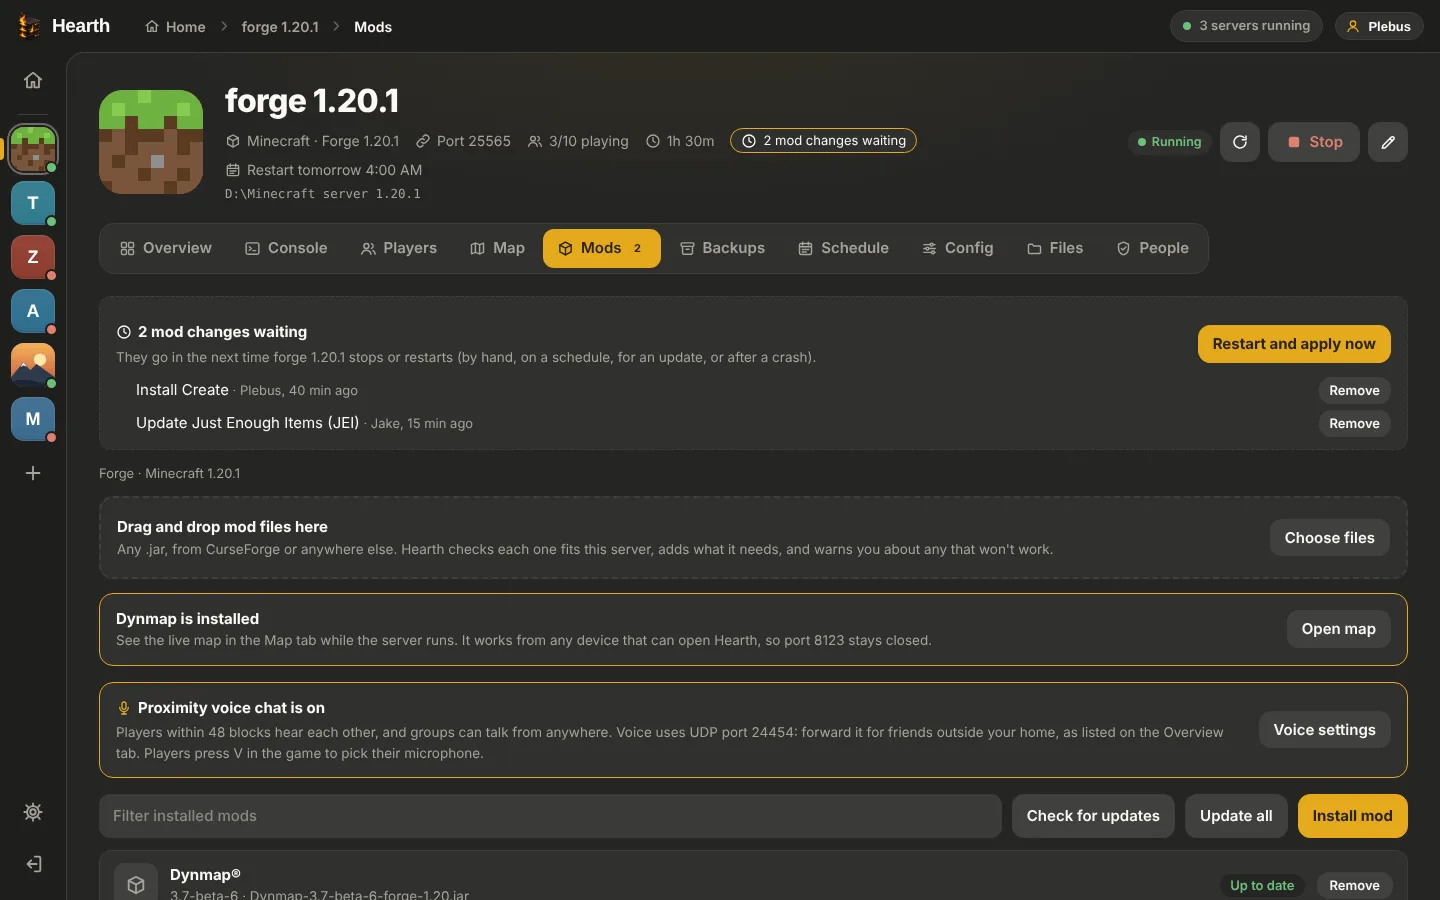
Task: Click the Update all button
Action: coord(1236,816)
